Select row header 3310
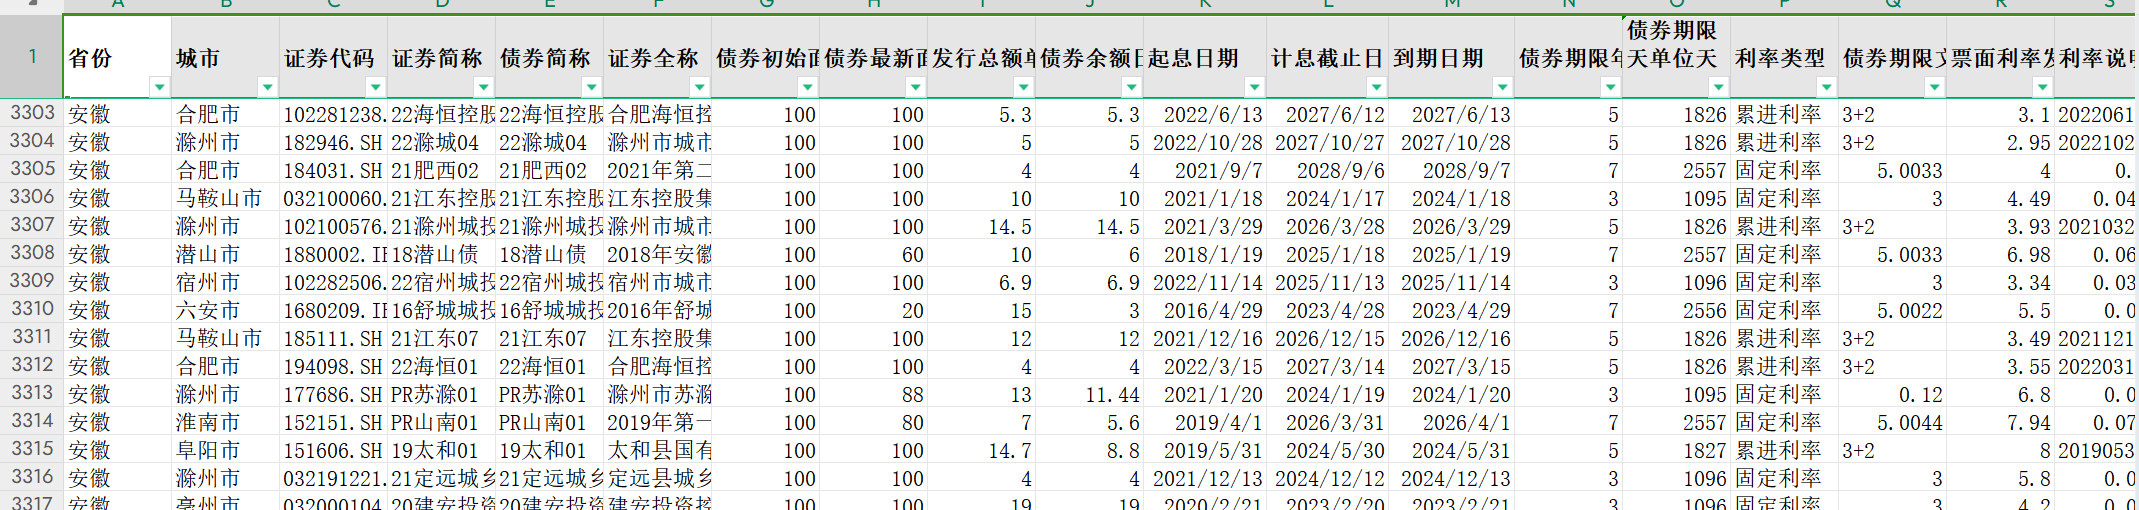 pyautogui.click(x=31, y=310)
